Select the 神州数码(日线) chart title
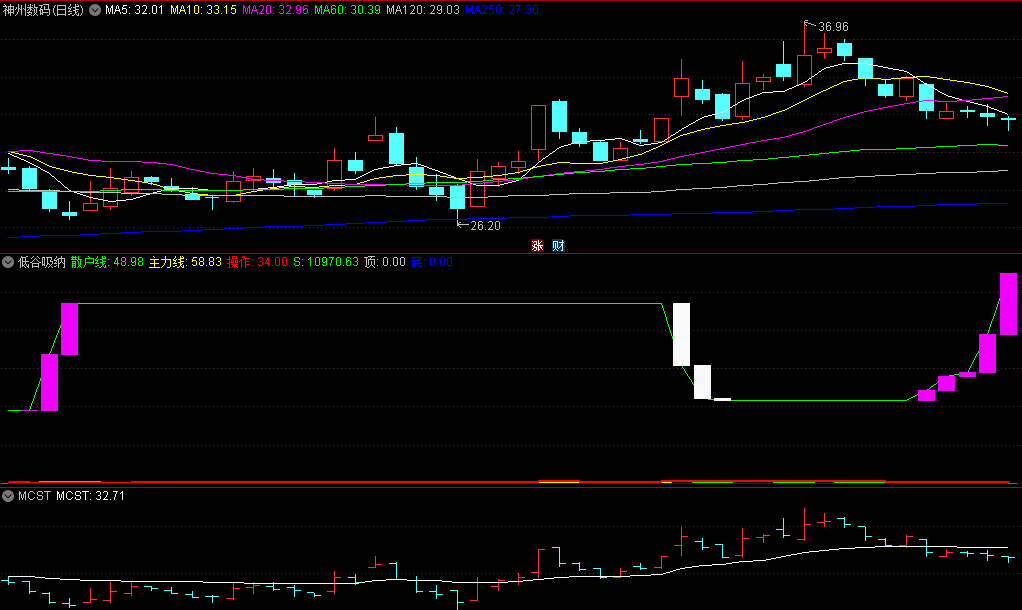 43,10
